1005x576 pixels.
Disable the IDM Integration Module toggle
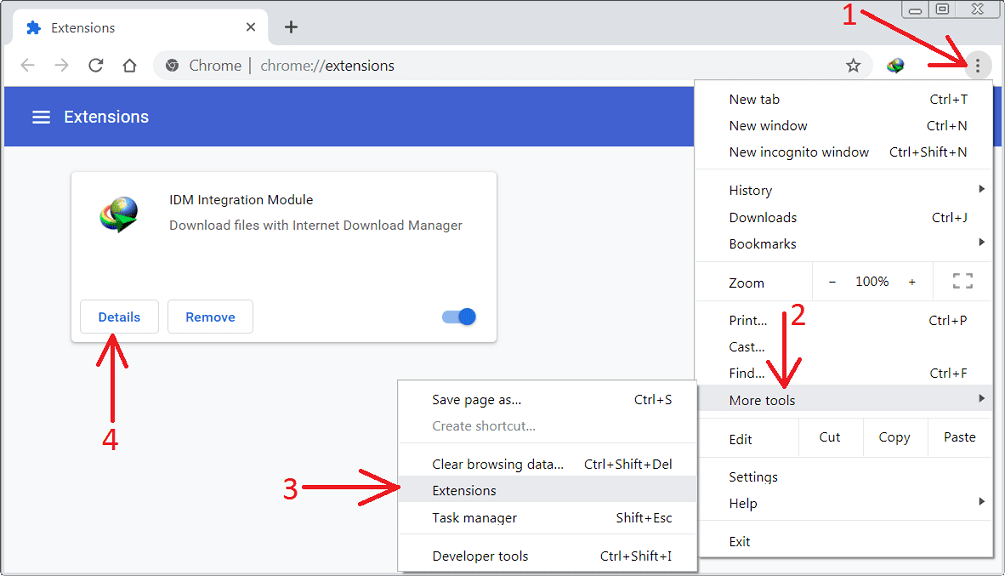point(457,315)
